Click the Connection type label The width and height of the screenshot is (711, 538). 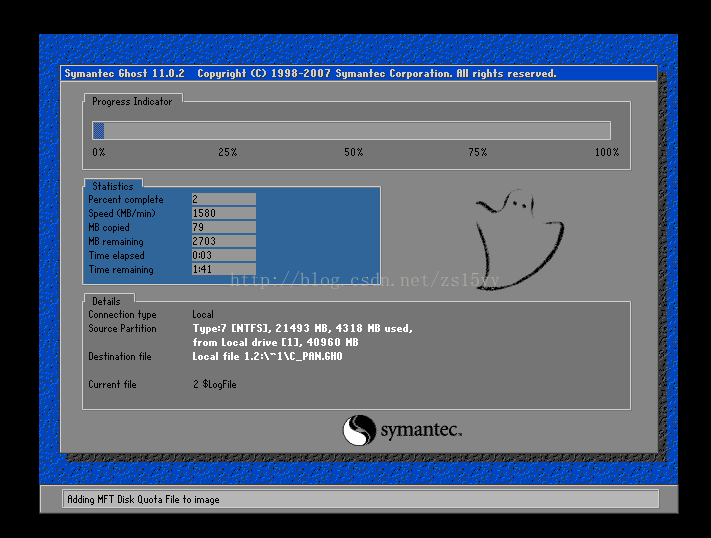coord(122,315)
